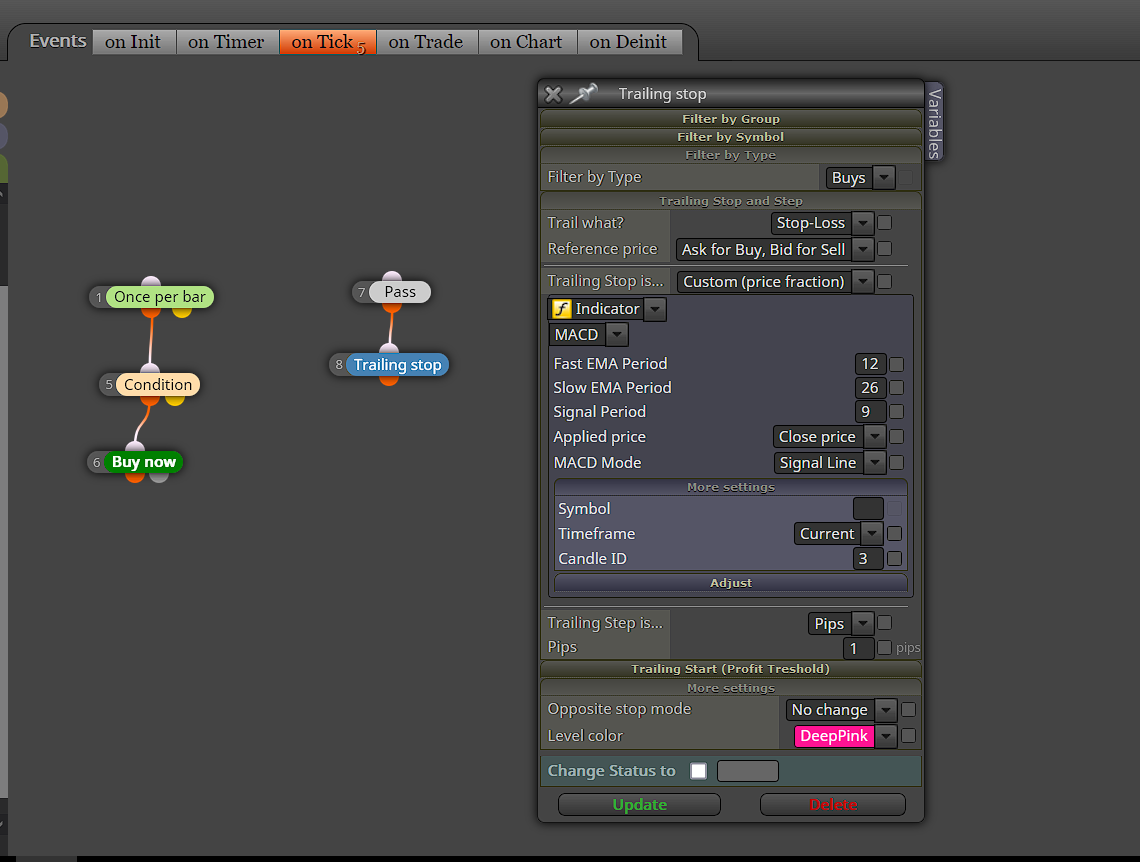Screen dimensions: 1140x862
Task: Click the Signal Period value field
Action: (x=870, y=411)
